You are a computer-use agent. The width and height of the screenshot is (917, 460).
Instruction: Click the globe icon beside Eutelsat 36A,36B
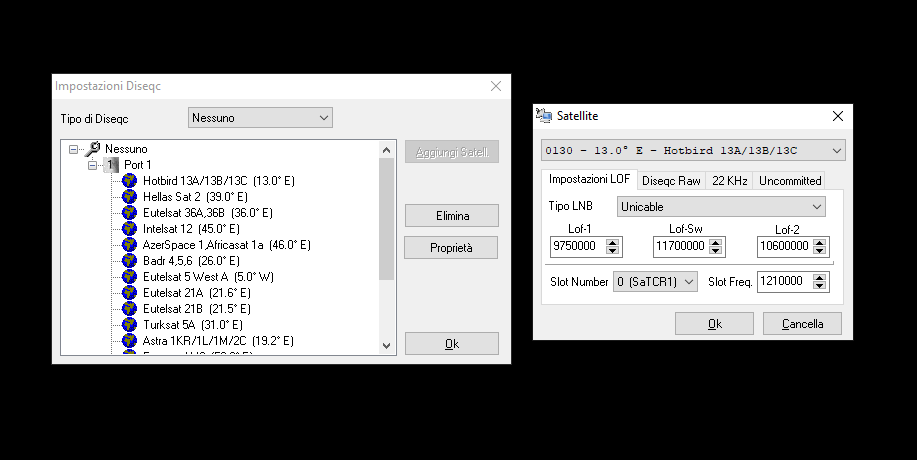pos(129,213)
